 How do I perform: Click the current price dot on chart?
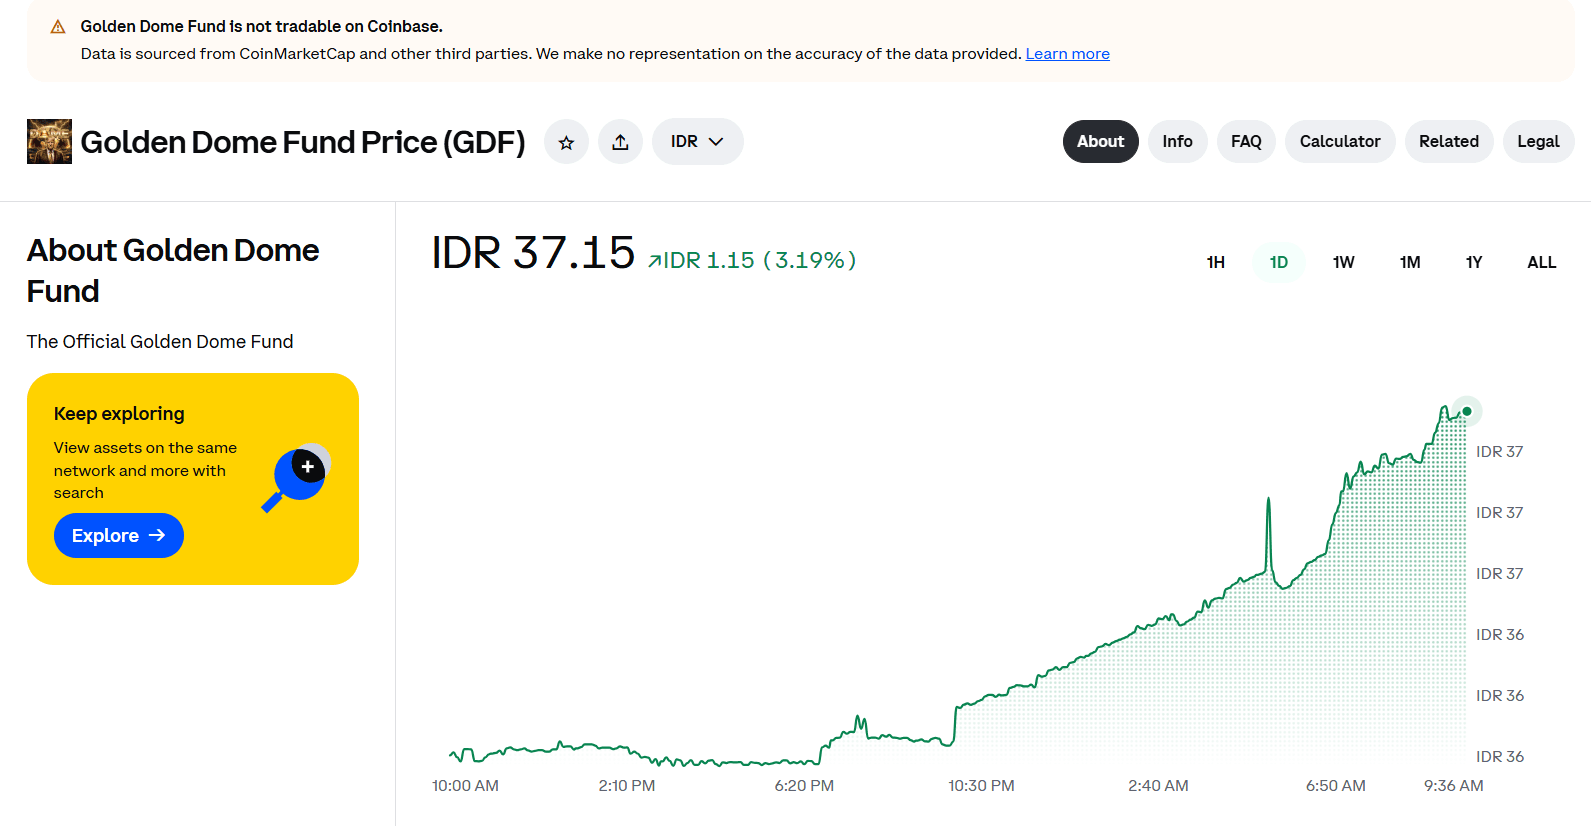point(1467,411)
